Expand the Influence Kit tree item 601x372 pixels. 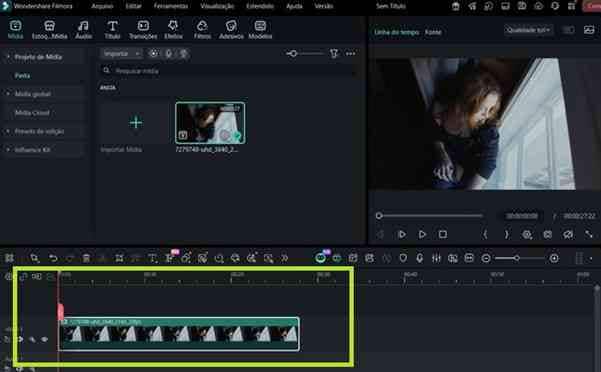click(8, 149)
